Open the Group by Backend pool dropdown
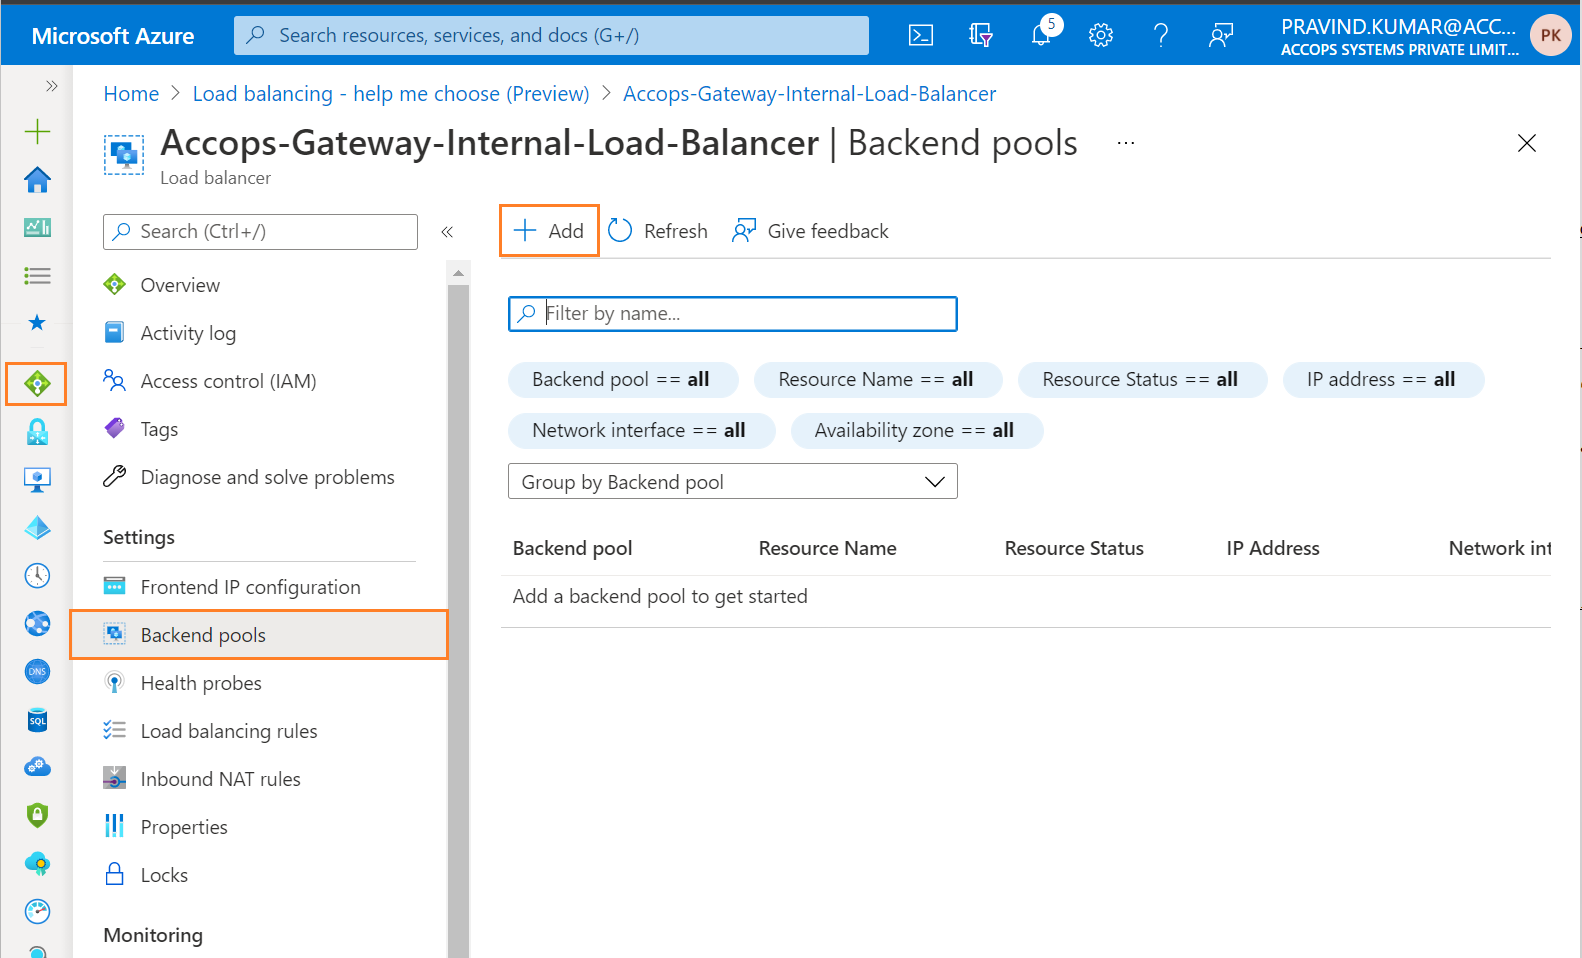 tap(733, 482)
